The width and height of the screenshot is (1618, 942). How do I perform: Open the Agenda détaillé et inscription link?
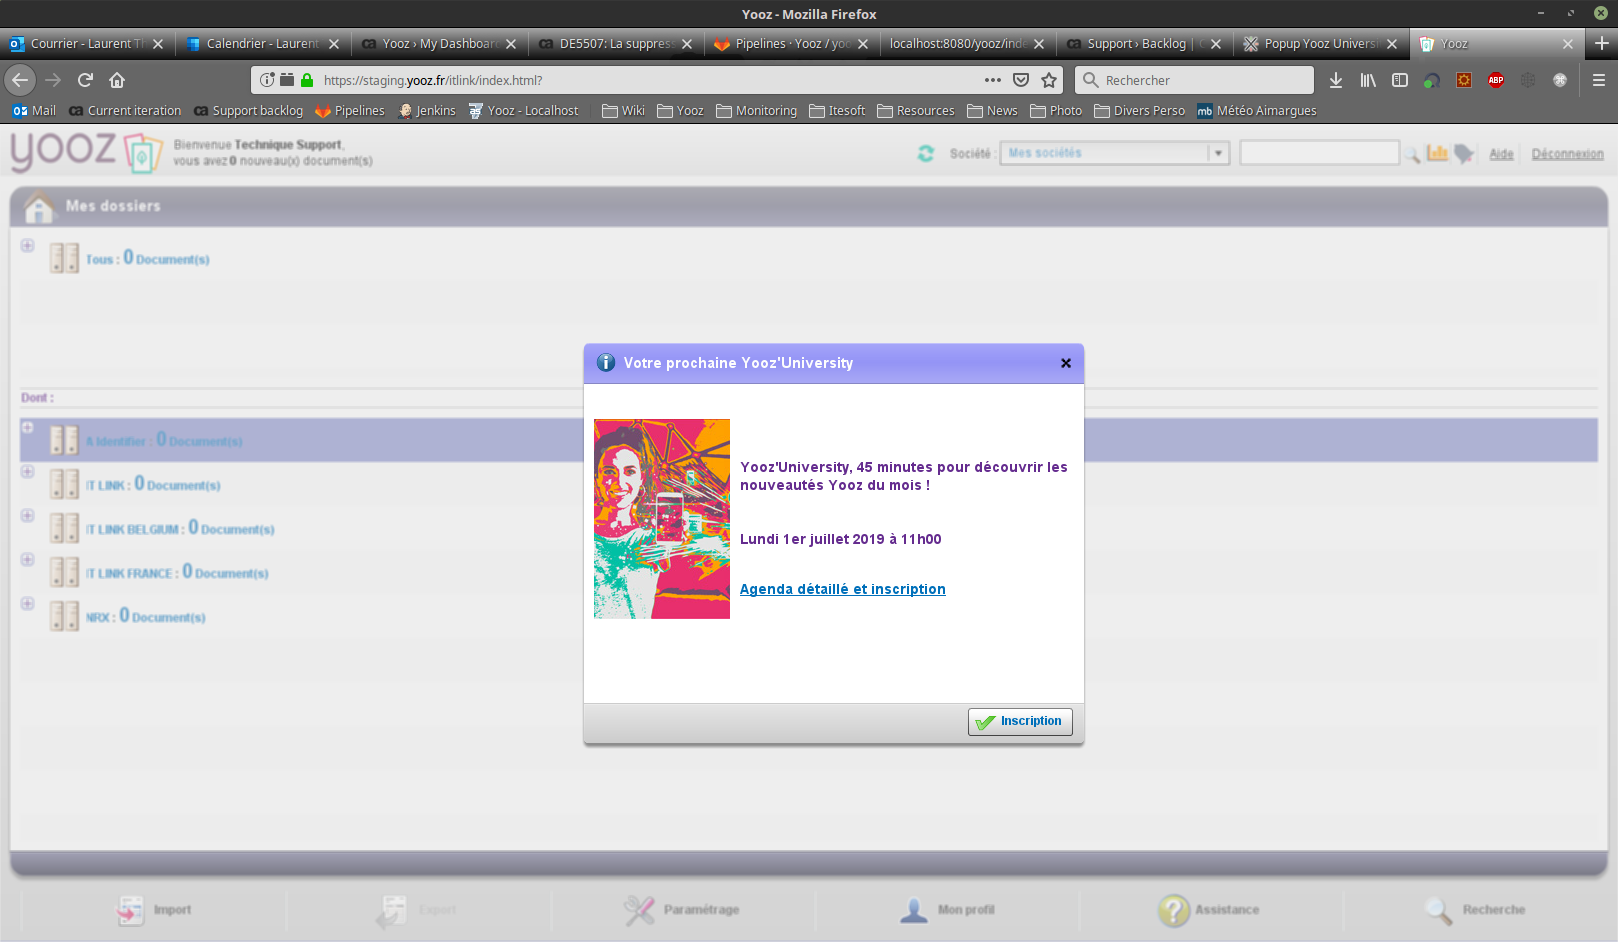click(x=843, y=589)
